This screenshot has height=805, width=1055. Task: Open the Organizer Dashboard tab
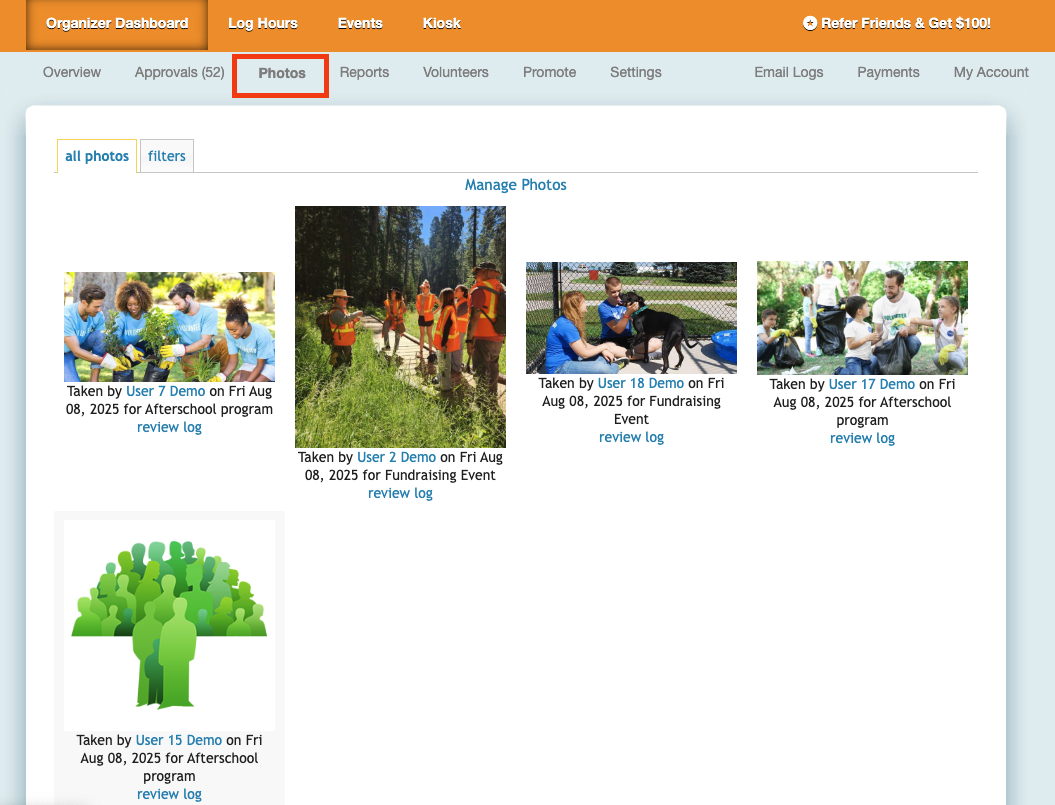[117, 24]
